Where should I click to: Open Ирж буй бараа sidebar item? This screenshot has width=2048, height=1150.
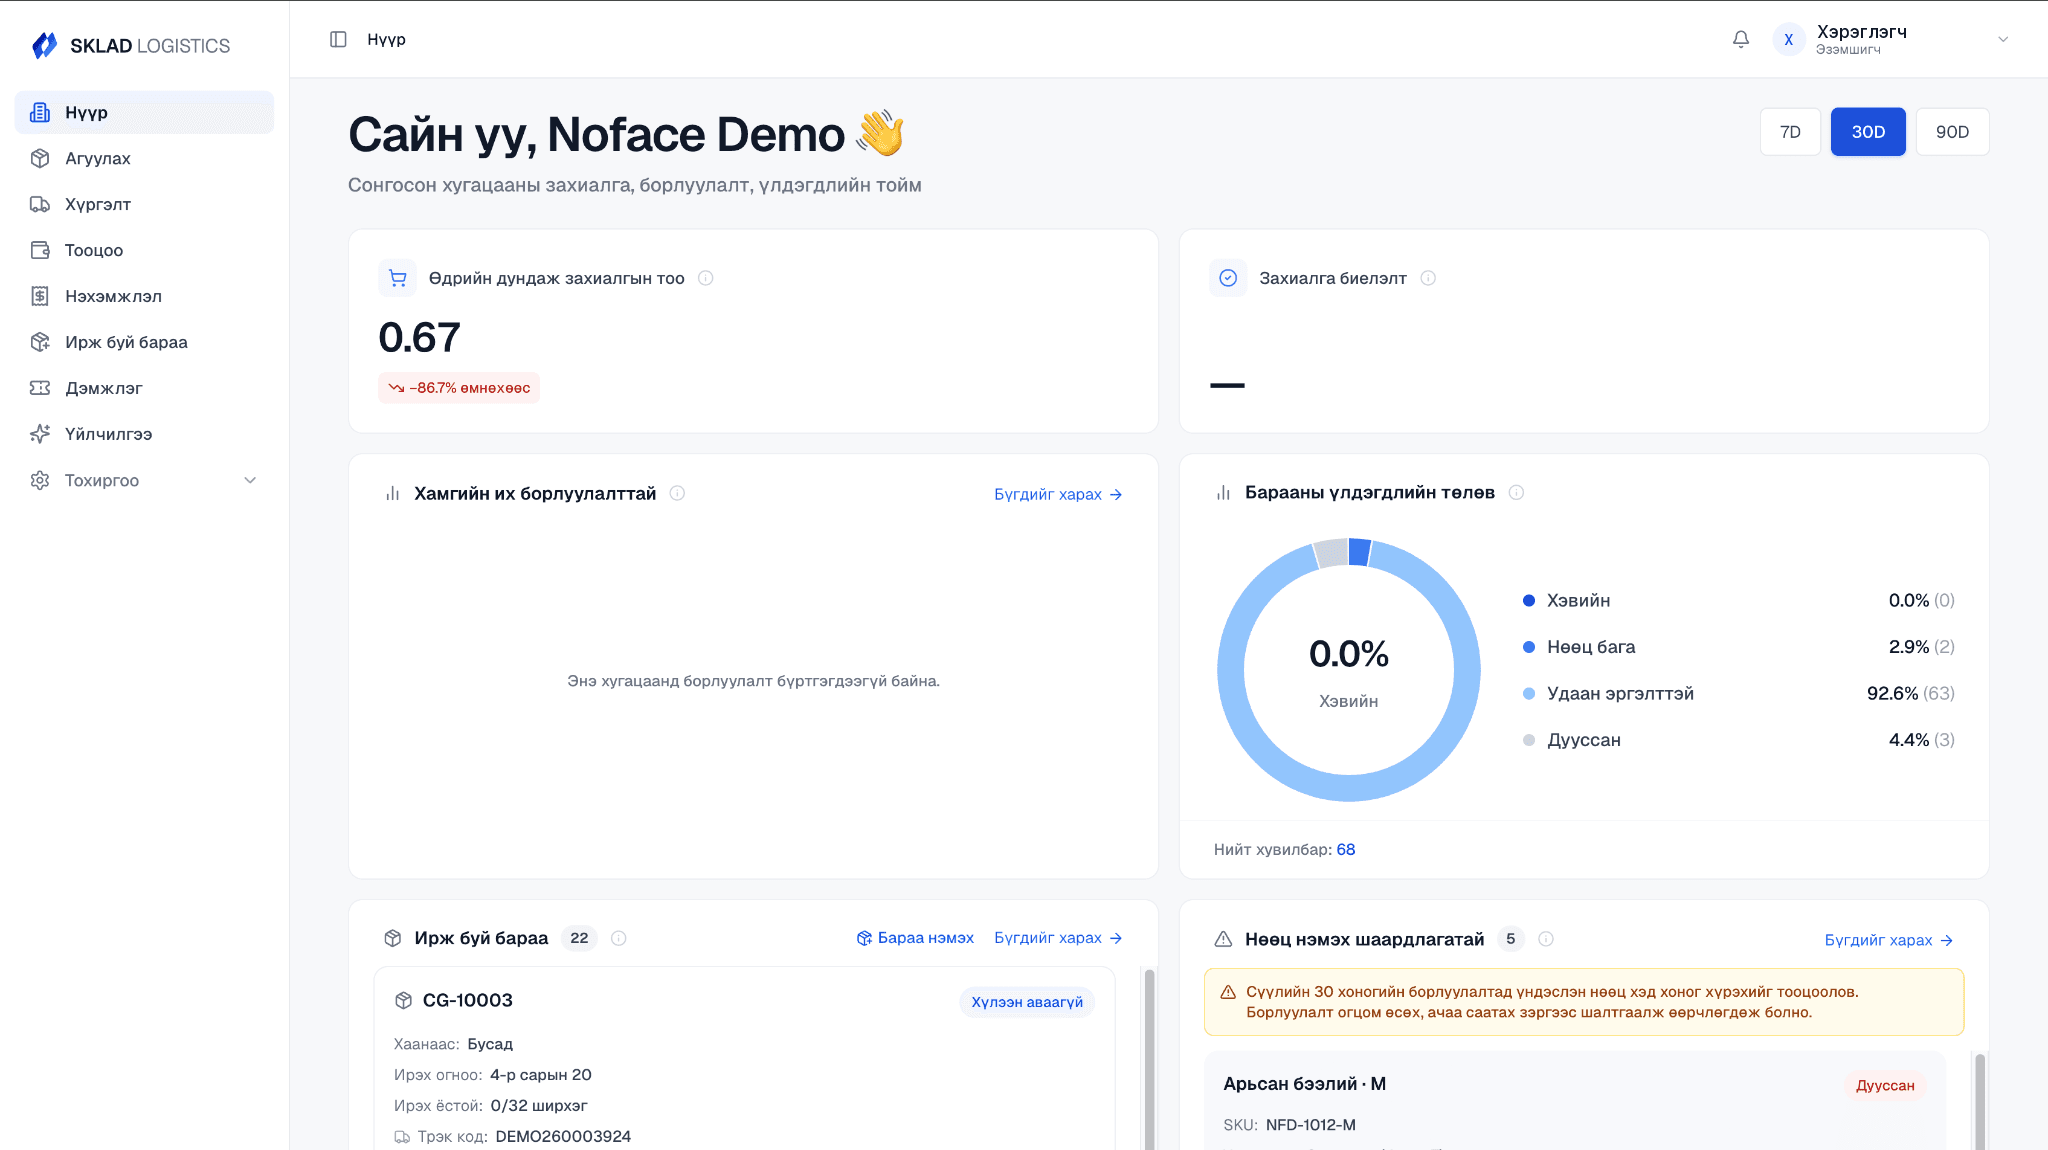point(144,342)
